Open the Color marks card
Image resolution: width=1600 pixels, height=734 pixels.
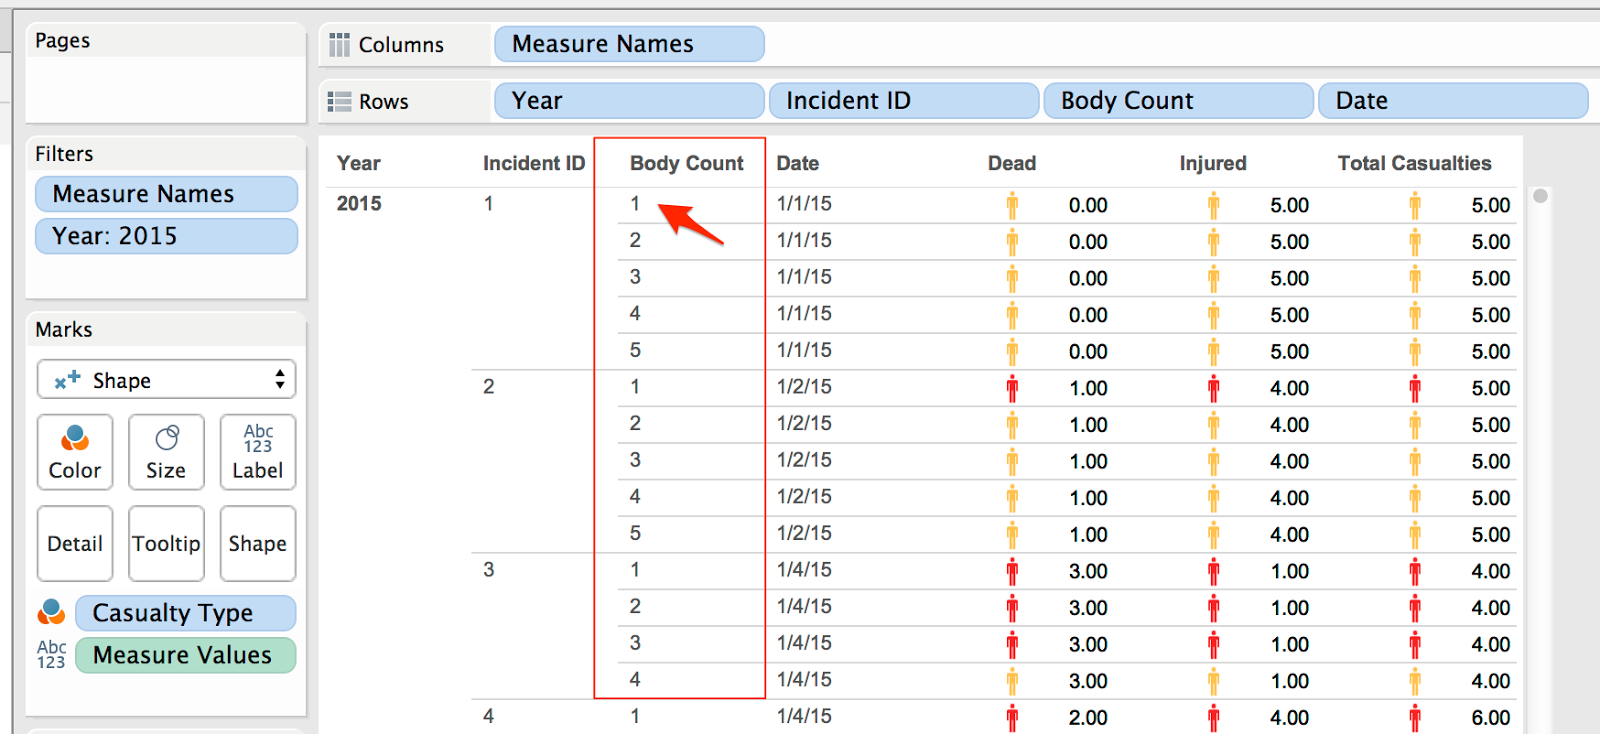coord(75,452)
